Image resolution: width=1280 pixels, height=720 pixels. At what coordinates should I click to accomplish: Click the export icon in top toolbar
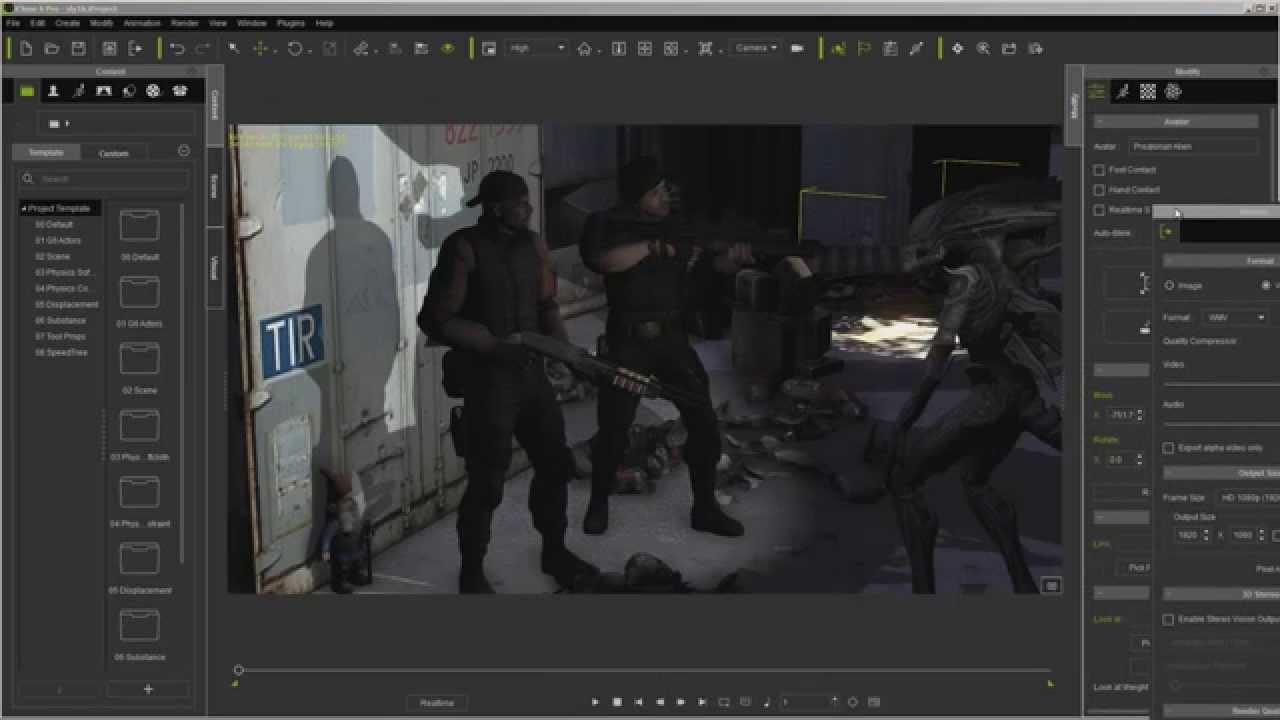point(136,48)
